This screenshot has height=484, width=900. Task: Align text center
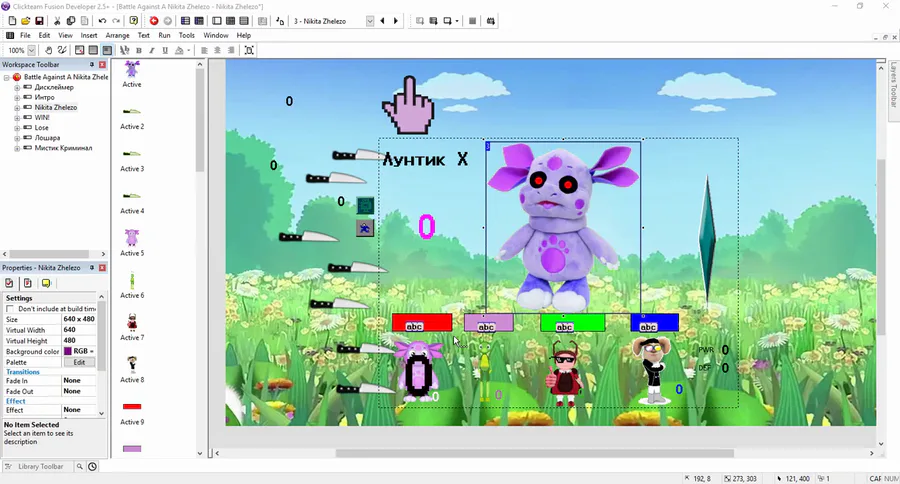(x=217, y=50)
